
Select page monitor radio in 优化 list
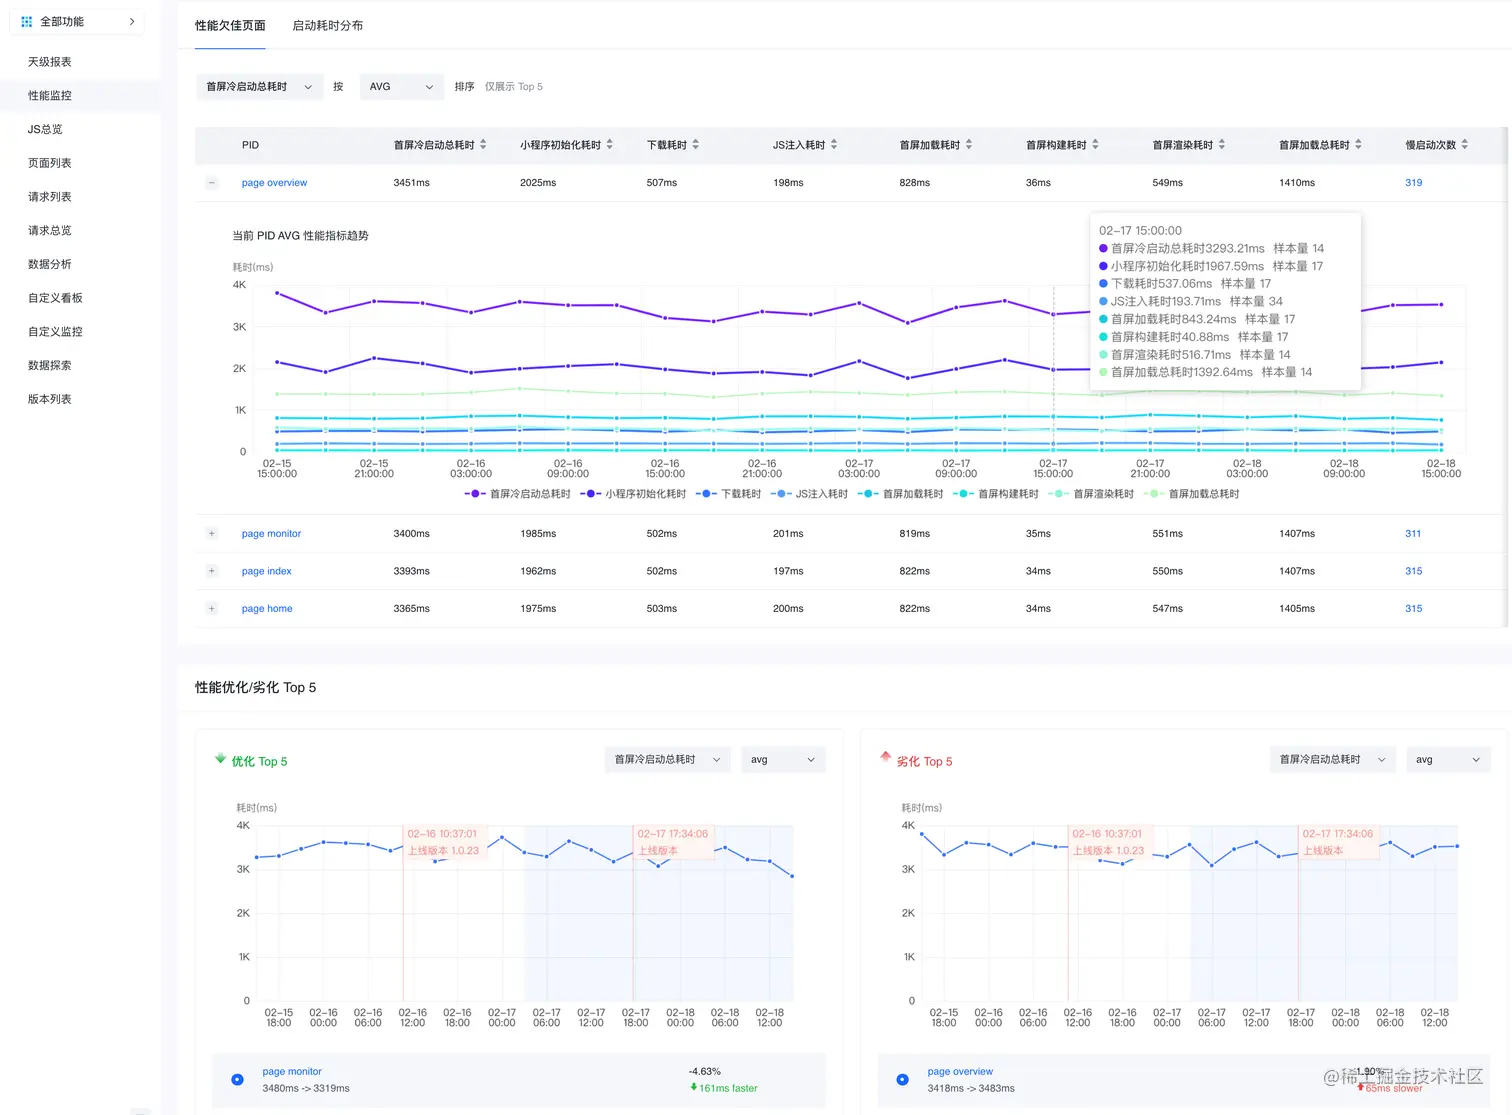click(237, 1079)
